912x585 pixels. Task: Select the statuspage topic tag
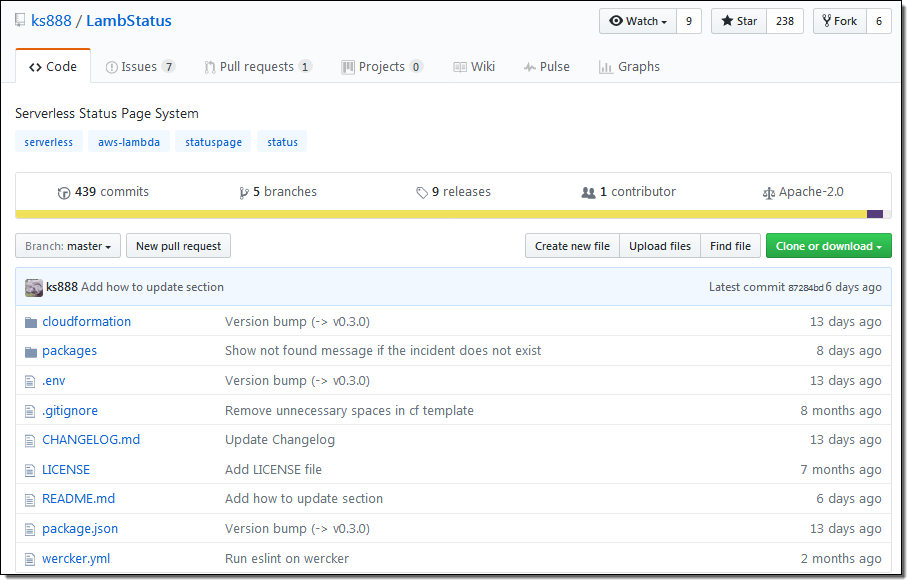[213, 142]
